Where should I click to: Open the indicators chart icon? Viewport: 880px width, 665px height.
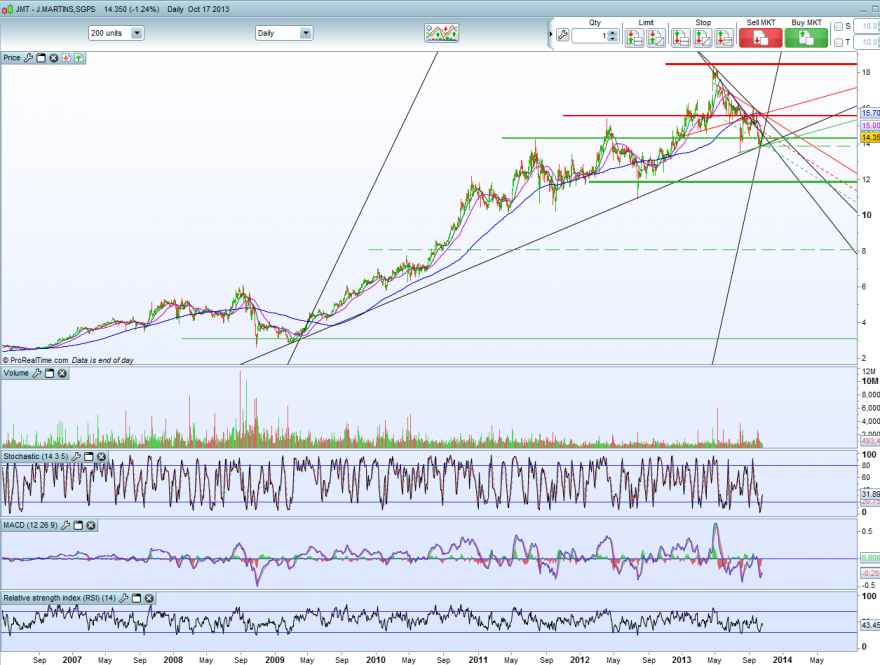coord(442,33)
